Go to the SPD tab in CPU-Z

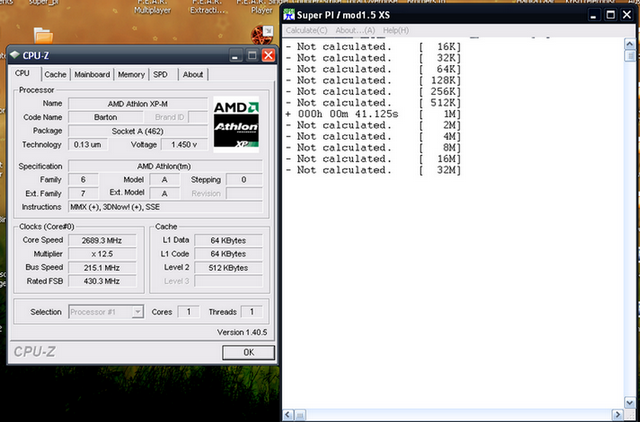(160, 74)
